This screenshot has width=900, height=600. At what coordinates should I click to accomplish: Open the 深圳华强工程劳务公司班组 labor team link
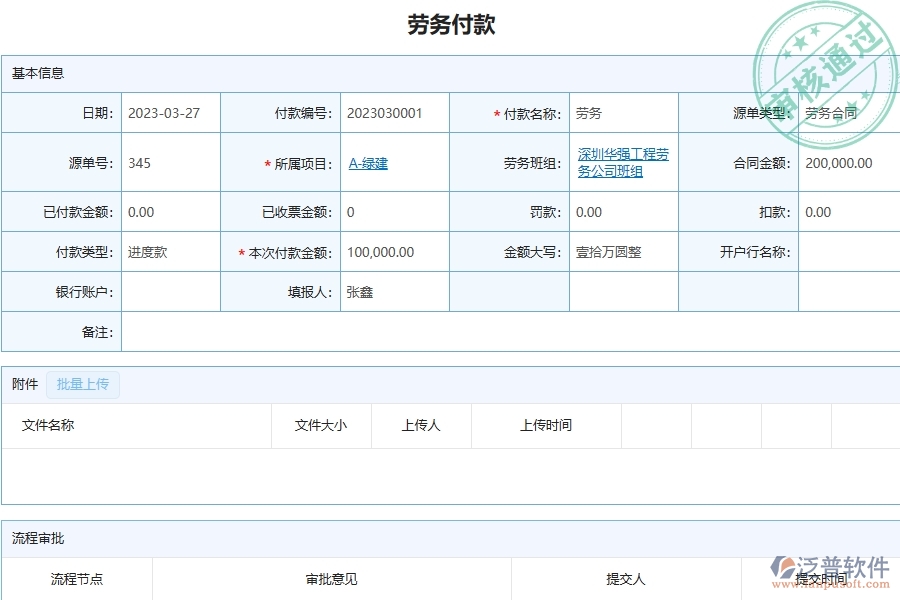click(622, 162)
